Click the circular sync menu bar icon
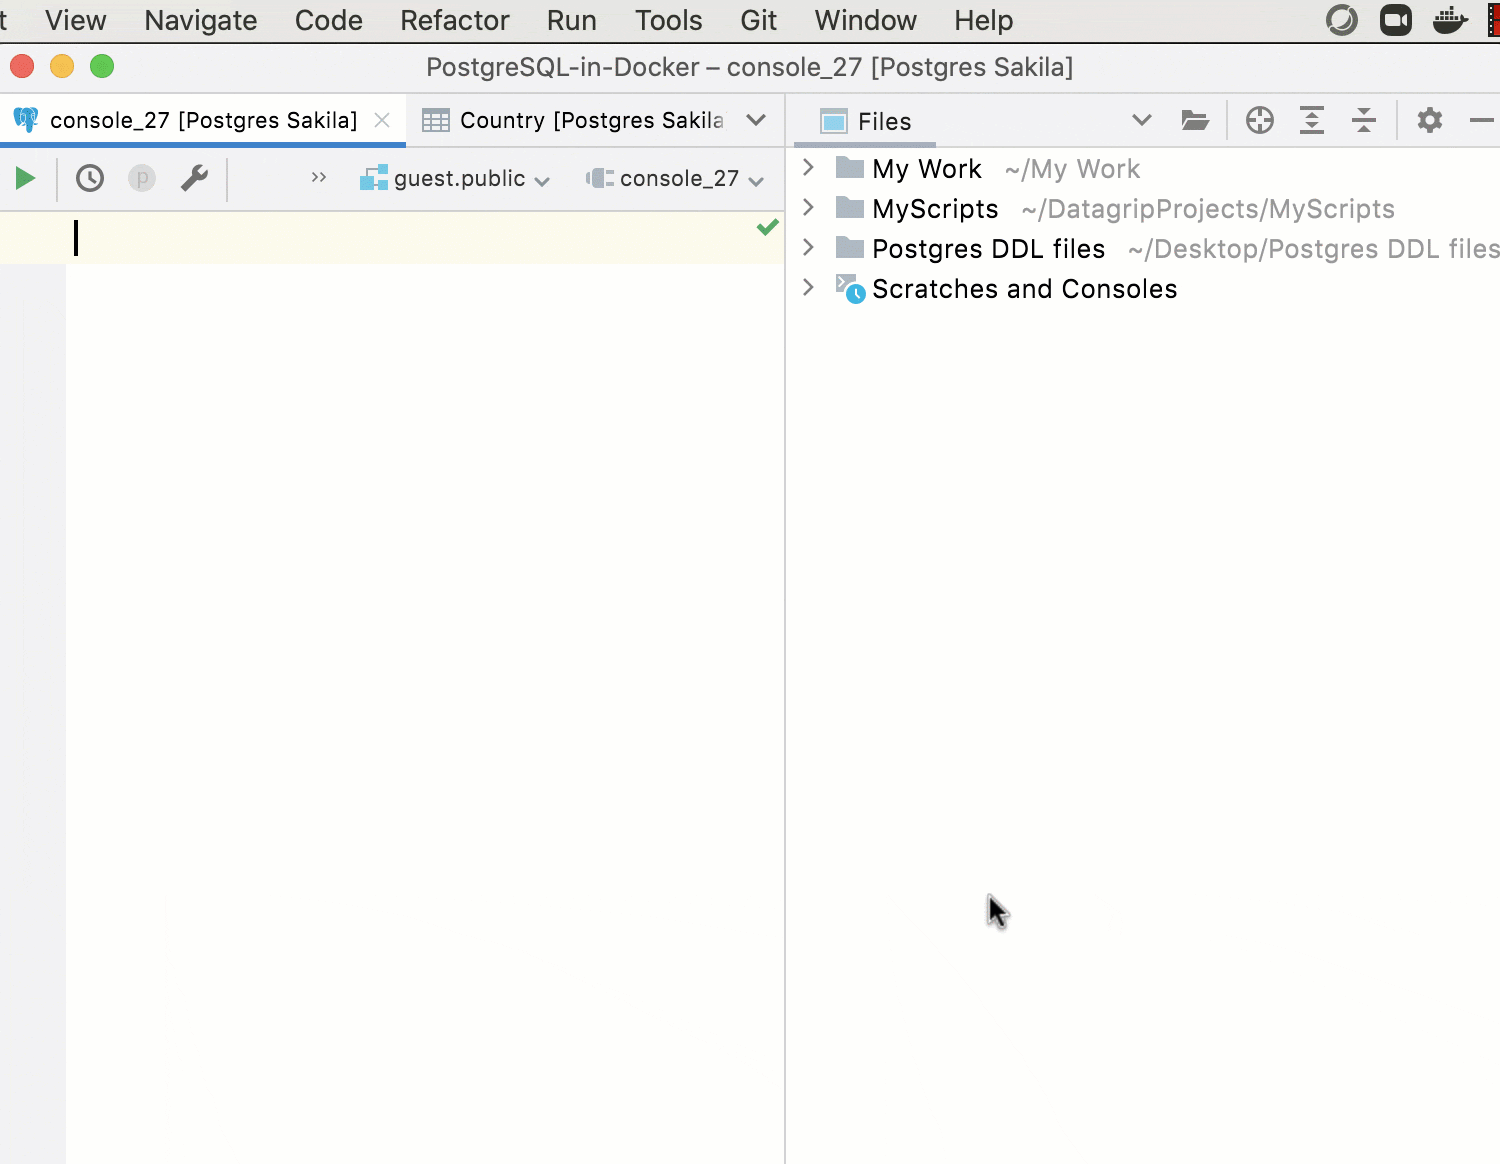 coord(1342,20)
